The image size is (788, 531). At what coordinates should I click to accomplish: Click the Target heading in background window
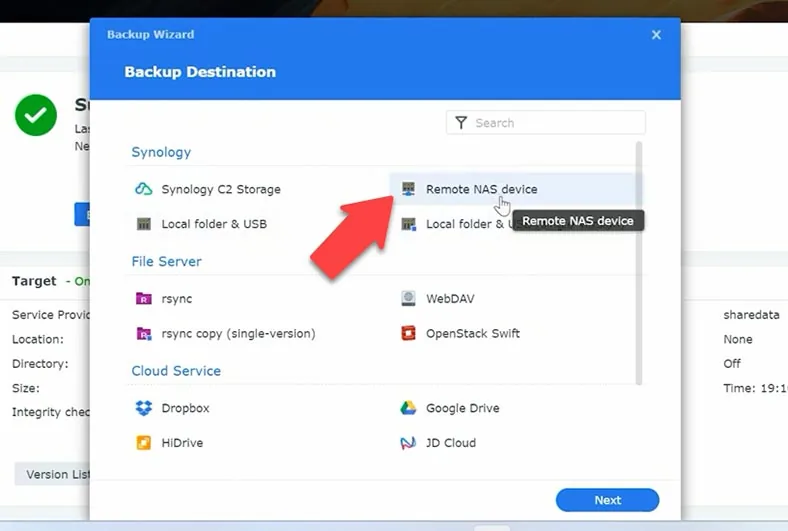[x=34, y=281]
